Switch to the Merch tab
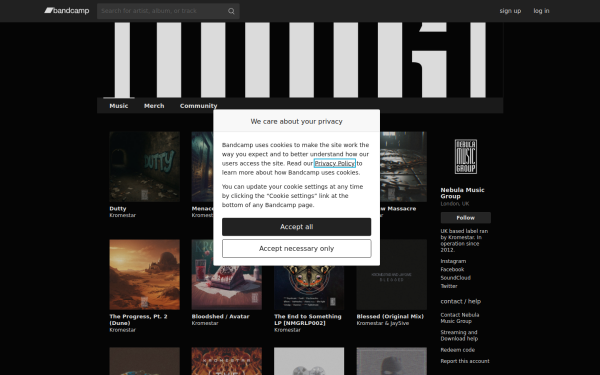600x375 pixels. point(154,106)
